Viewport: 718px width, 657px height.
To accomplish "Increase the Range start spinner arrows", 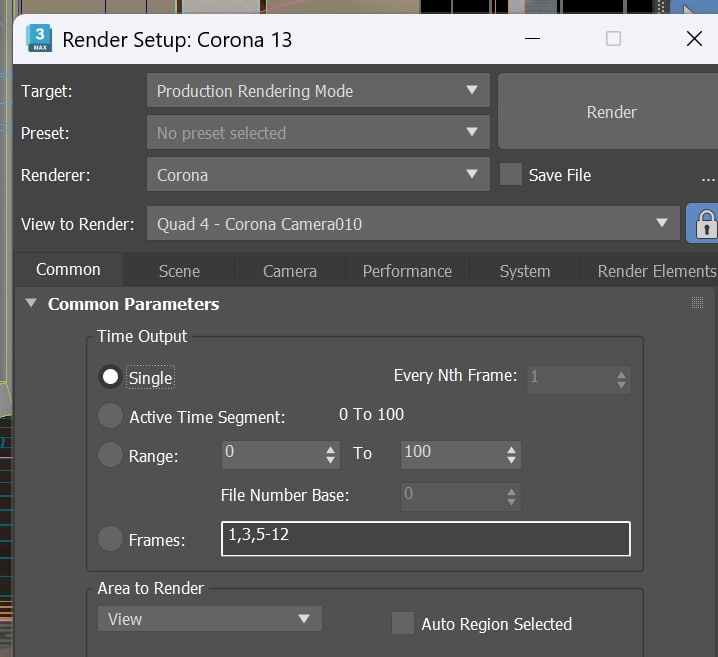I will (x=330, y=450).
